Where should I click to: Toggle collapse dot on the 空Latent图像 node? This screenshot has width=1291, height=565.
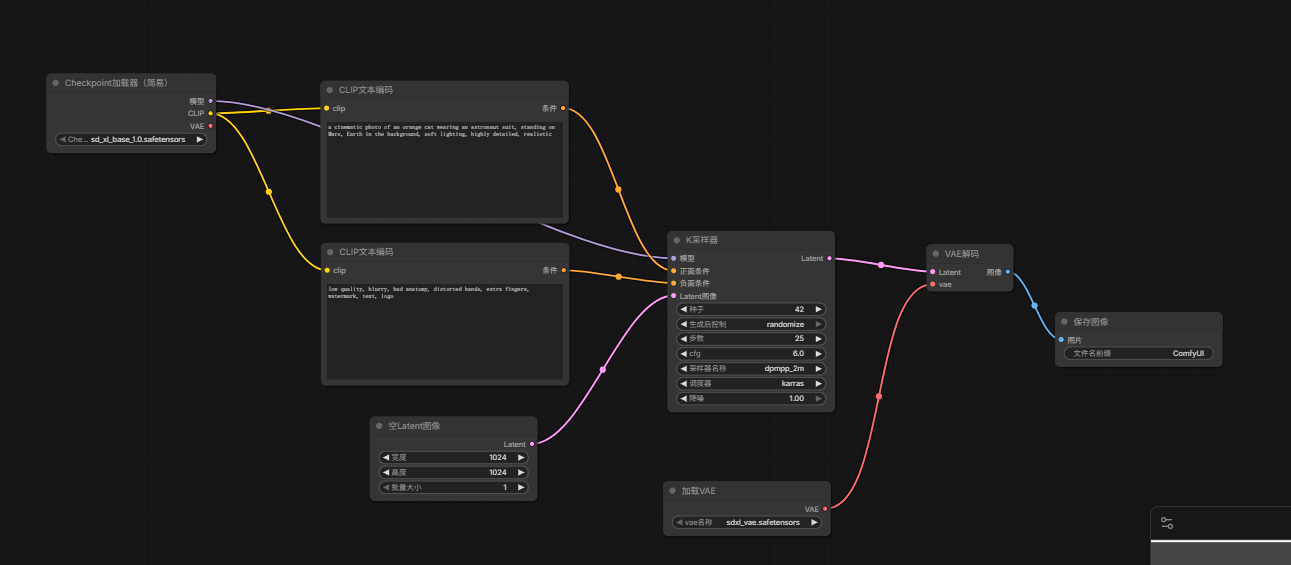[380, 426]
